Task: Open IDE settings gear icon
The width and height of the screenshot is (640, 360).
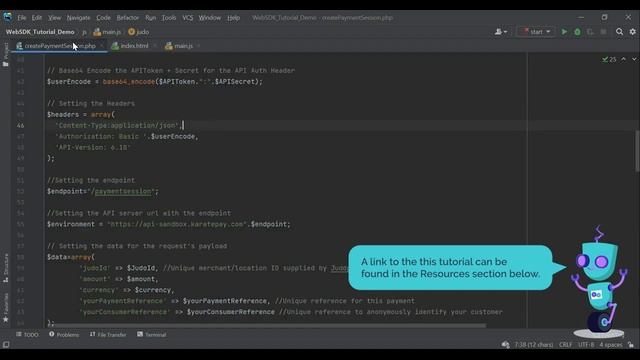Action: [633, 32]
